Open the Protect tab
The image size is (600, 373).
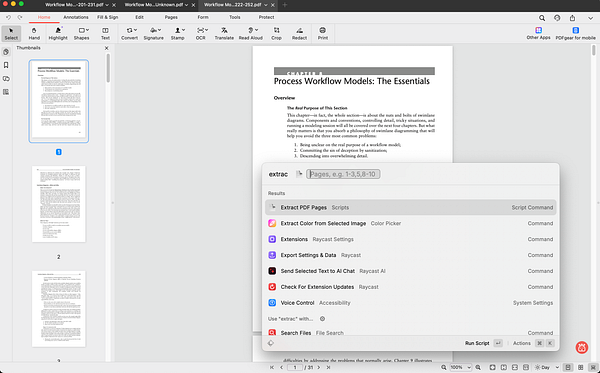(266, 17)
